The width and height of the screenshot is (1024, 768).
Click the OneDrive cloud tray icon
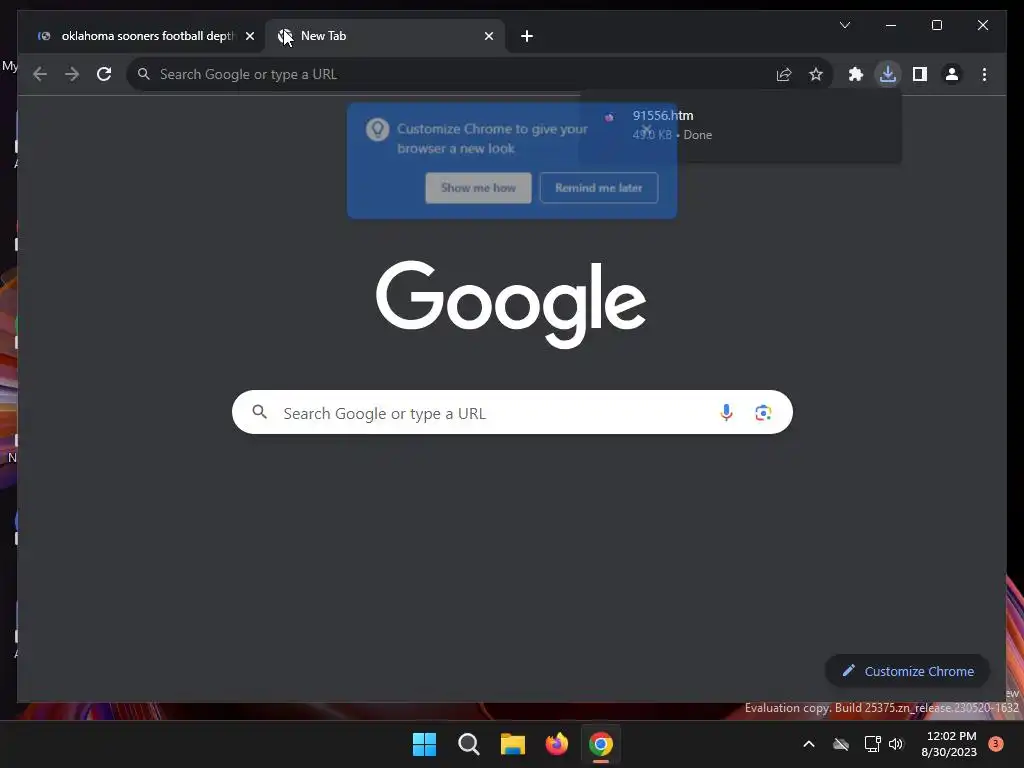click(x=841, y=744)
